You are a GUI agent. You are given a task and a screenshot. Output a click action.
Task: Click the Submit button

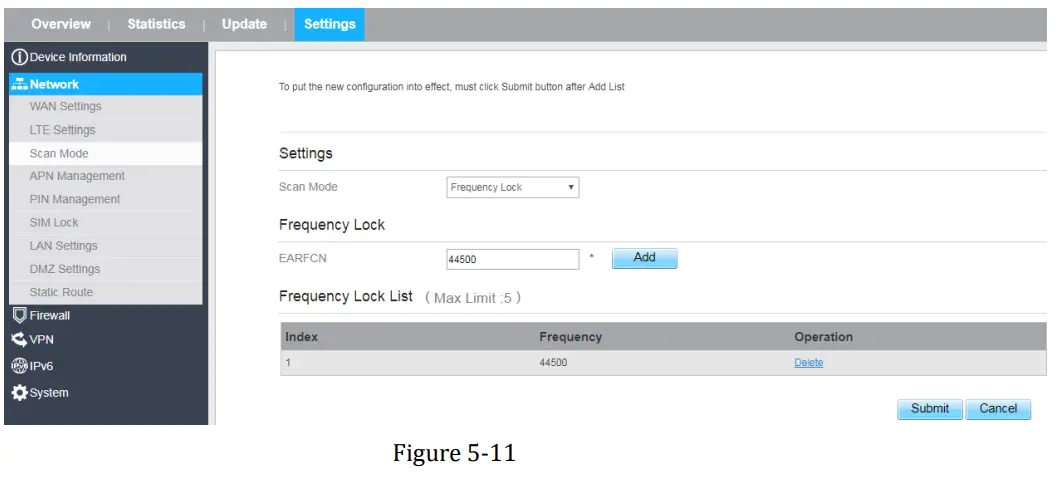coord(929,408)
